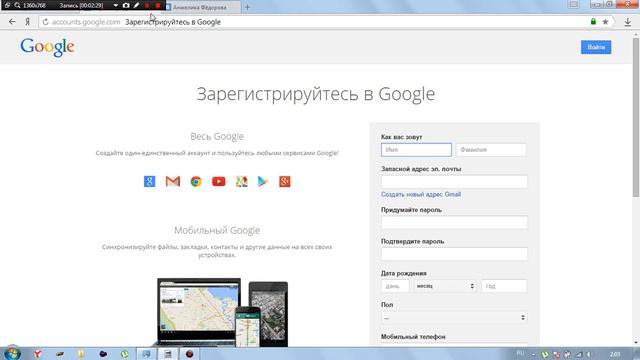Click the YouTube icon

(219, 181)
